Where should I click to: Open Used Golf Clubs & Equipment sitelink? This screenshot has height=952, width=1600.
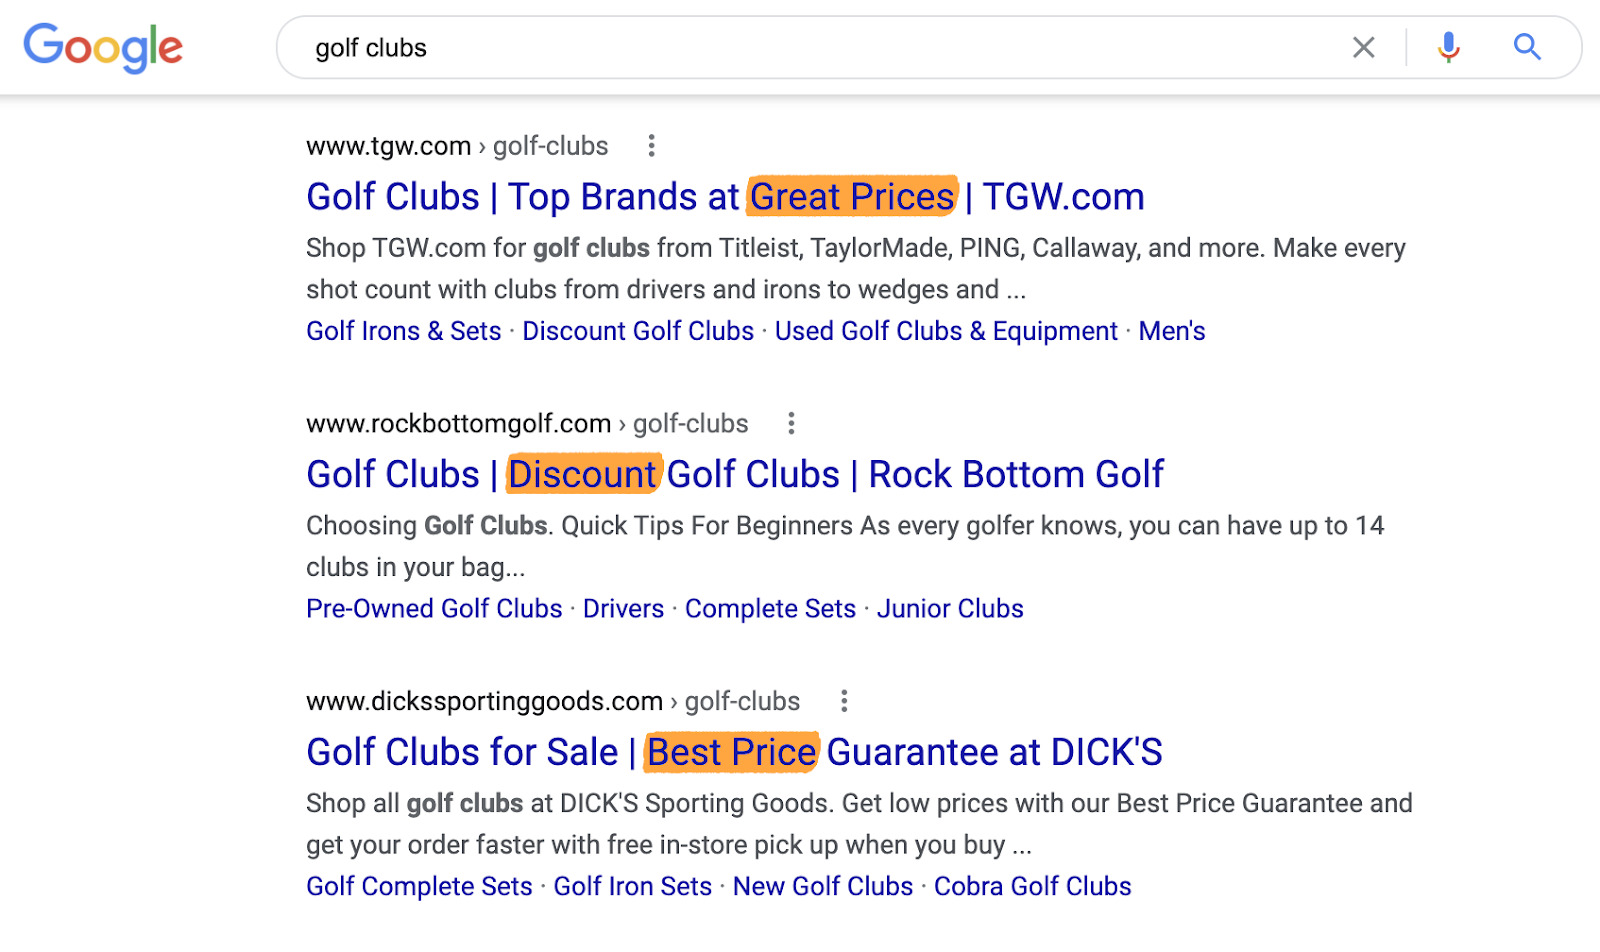pyautogui.click(x=946, y=331)
